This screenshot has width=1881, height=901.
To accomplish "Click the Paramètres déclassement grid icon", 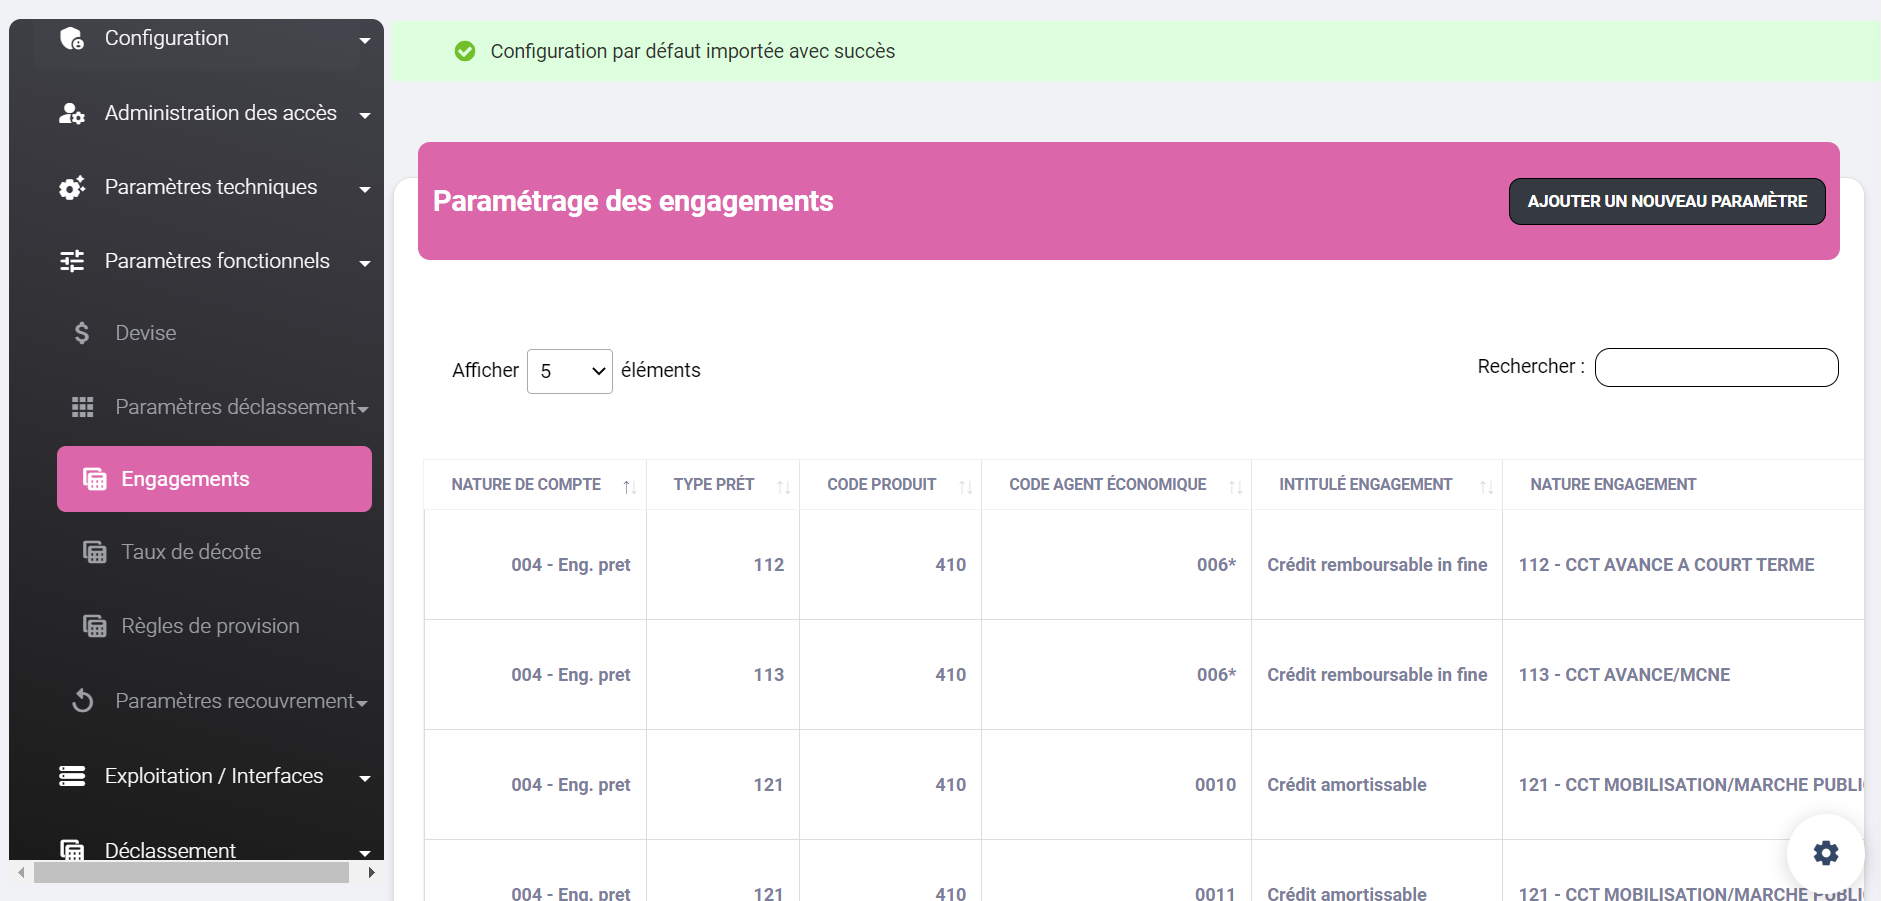I will click(x=83, y=407).
